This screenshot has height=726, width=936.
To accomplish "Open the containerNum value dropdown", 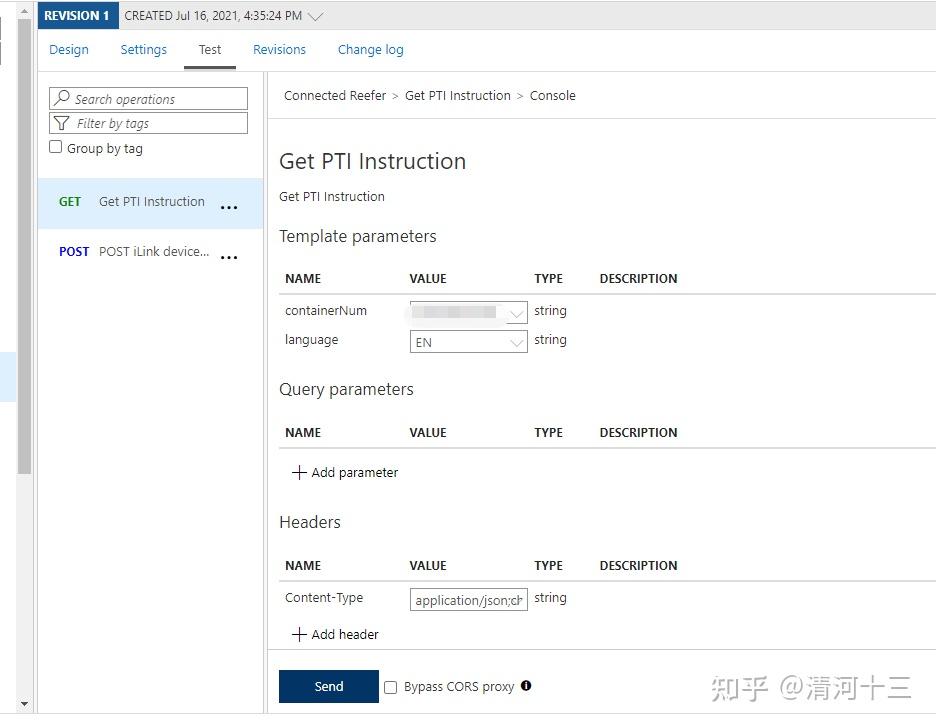I will coord(517,312).
